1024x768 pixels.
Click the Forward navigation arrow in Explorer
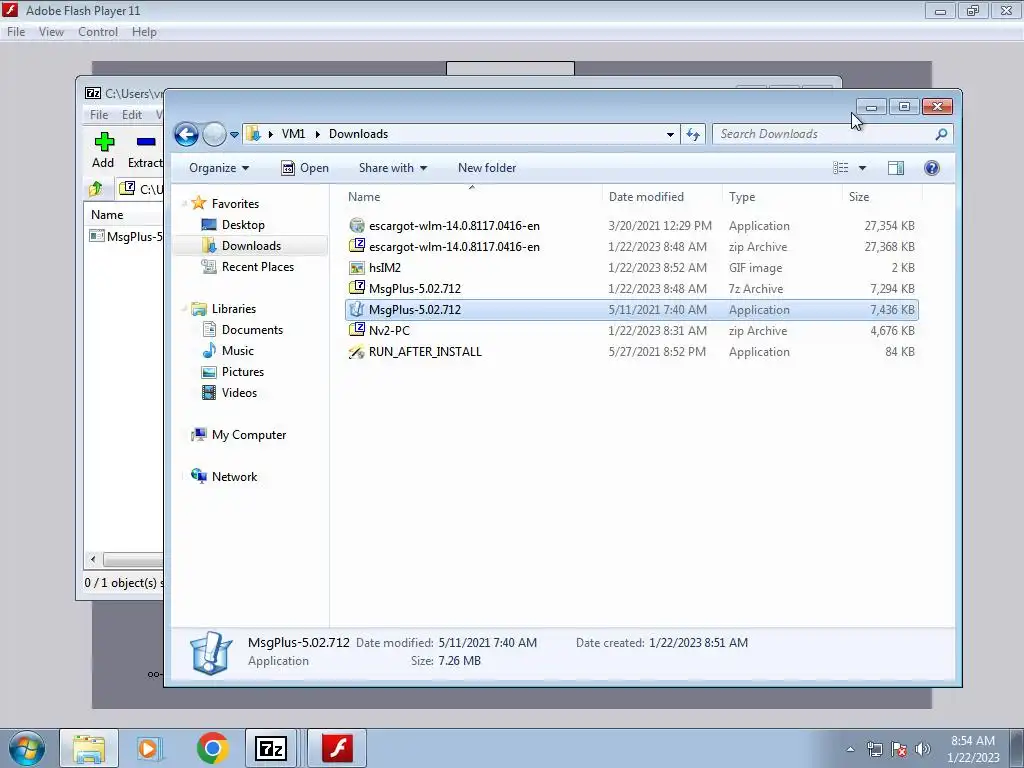pyautogui.click(x=214, y=135)
